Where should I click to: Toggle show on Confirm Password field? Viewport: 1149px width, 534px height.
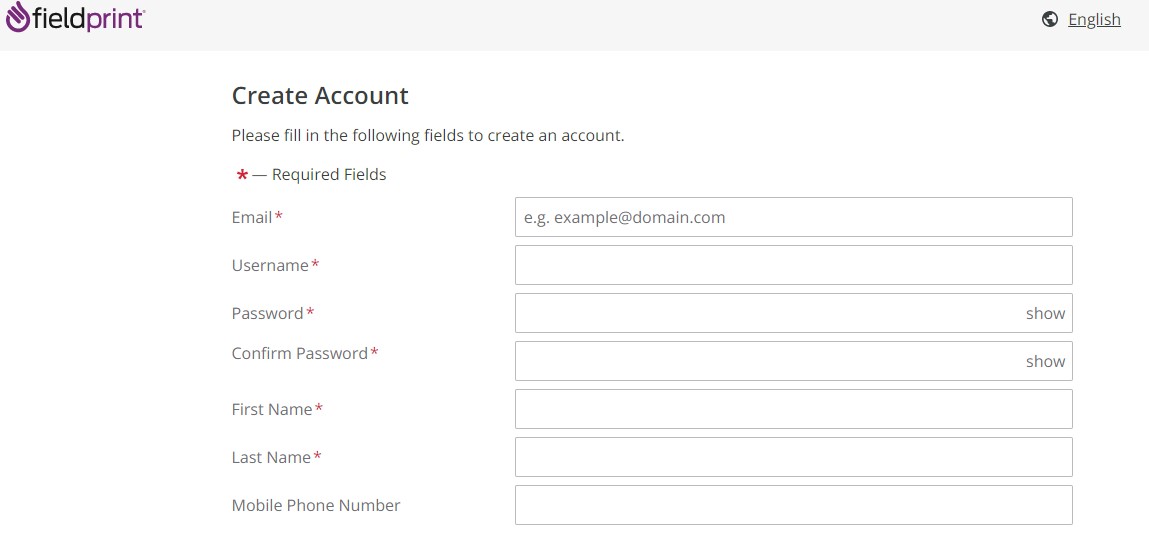(1045, 361)
